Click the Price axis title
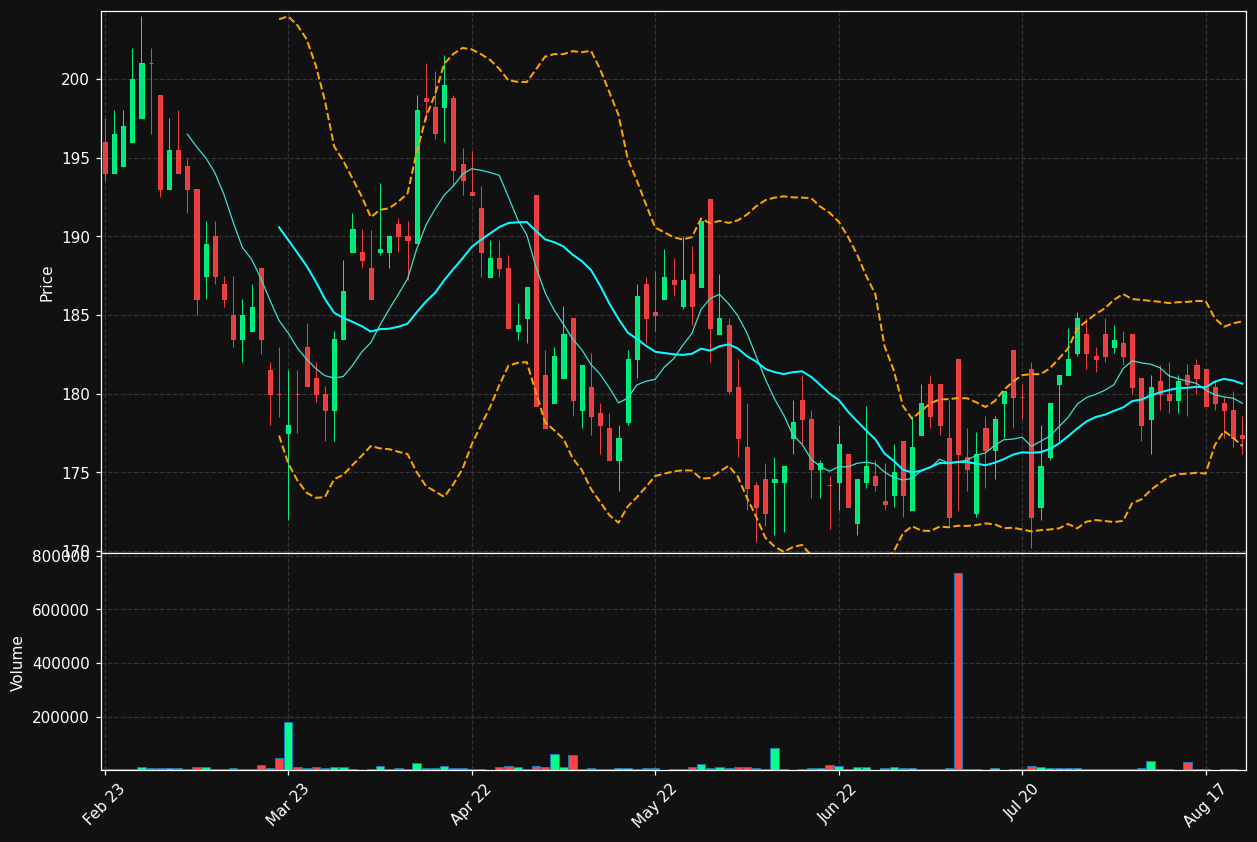Viewport: 1257px width, 842px height. point(47,283)
